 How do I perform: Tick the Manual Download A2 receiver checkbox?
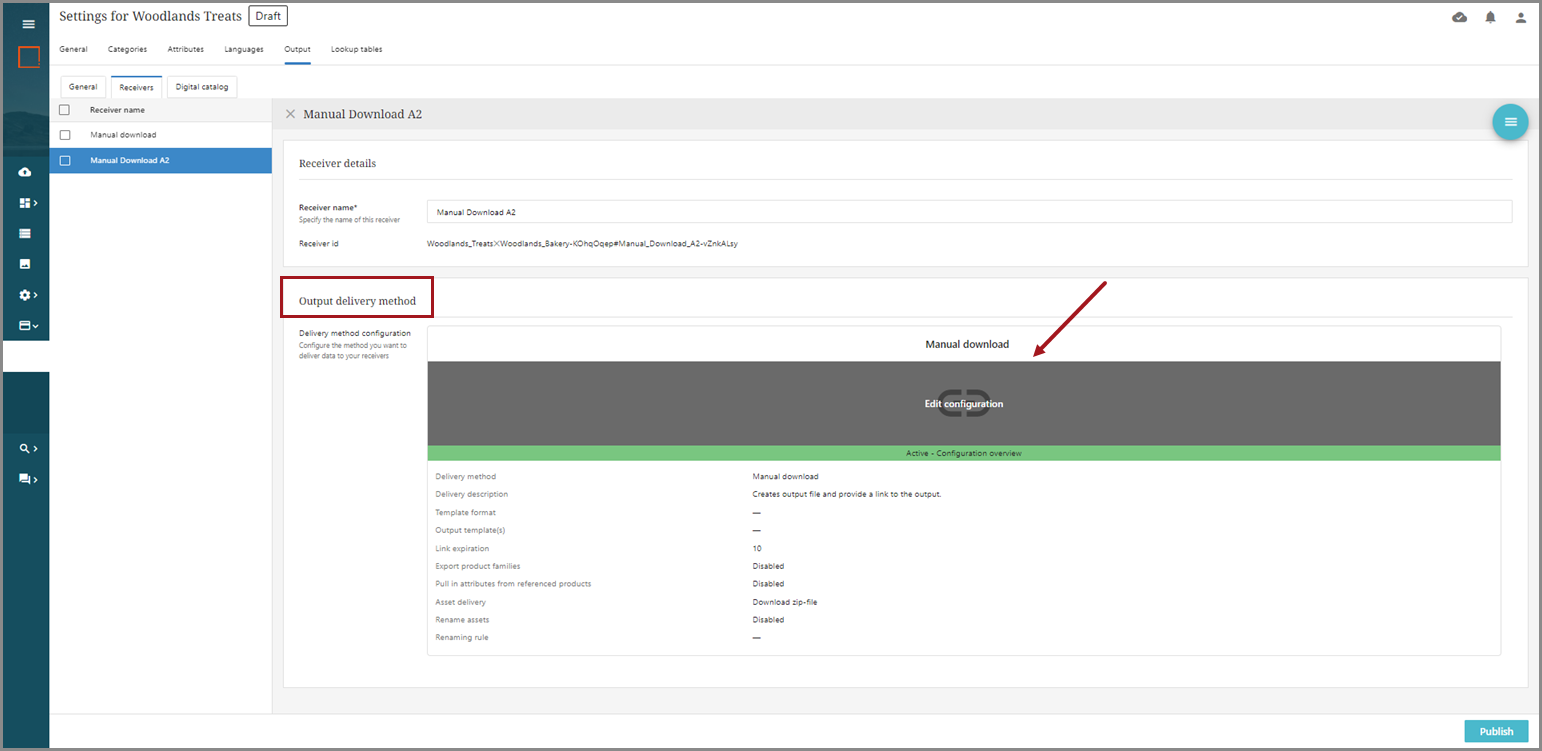tap(65, 160)
